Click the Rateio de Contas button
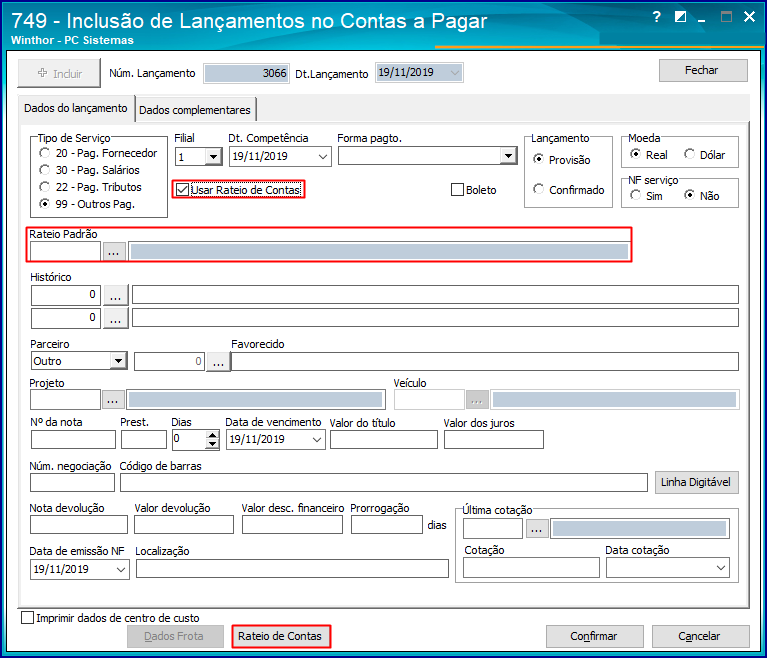Screen dimensions: 767x658 pyautogui.click(x=280, y=636)
